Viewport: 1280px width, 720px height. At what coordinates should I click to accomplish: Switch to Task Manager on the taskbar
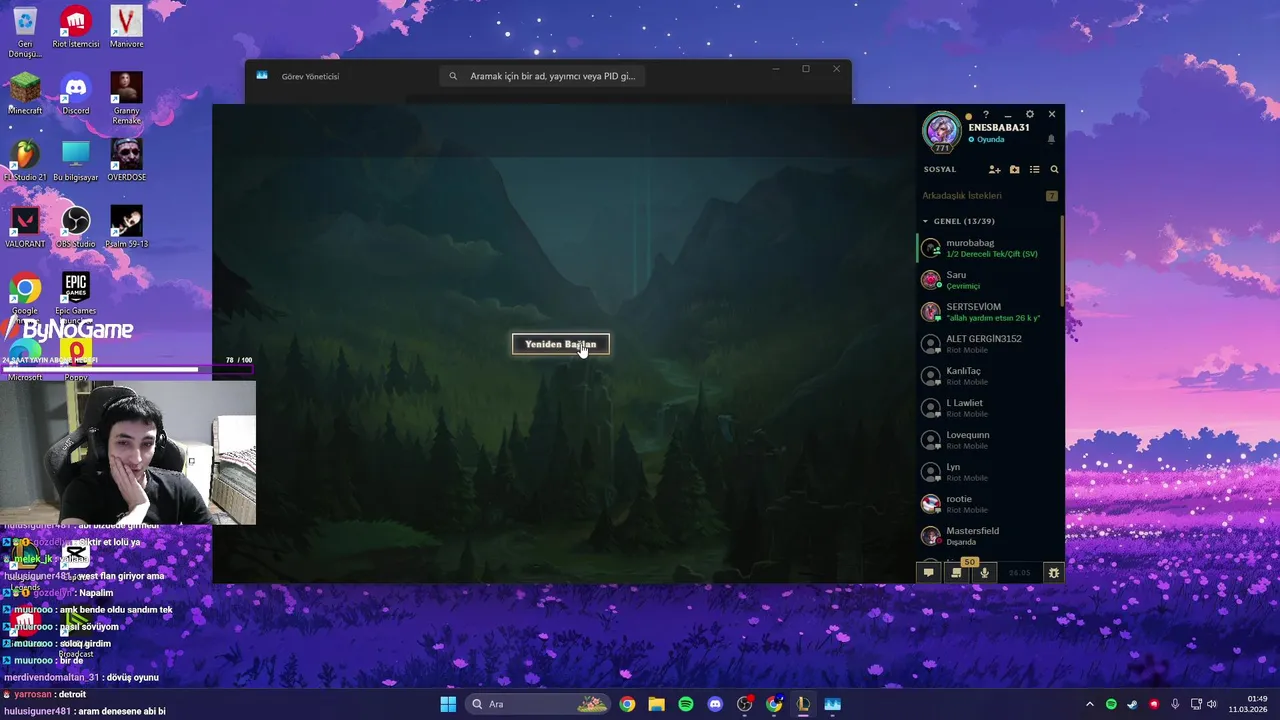click(832, 704)
